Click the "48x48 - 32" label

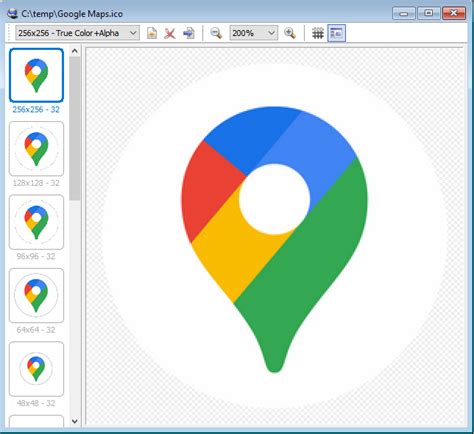point(36,403)
